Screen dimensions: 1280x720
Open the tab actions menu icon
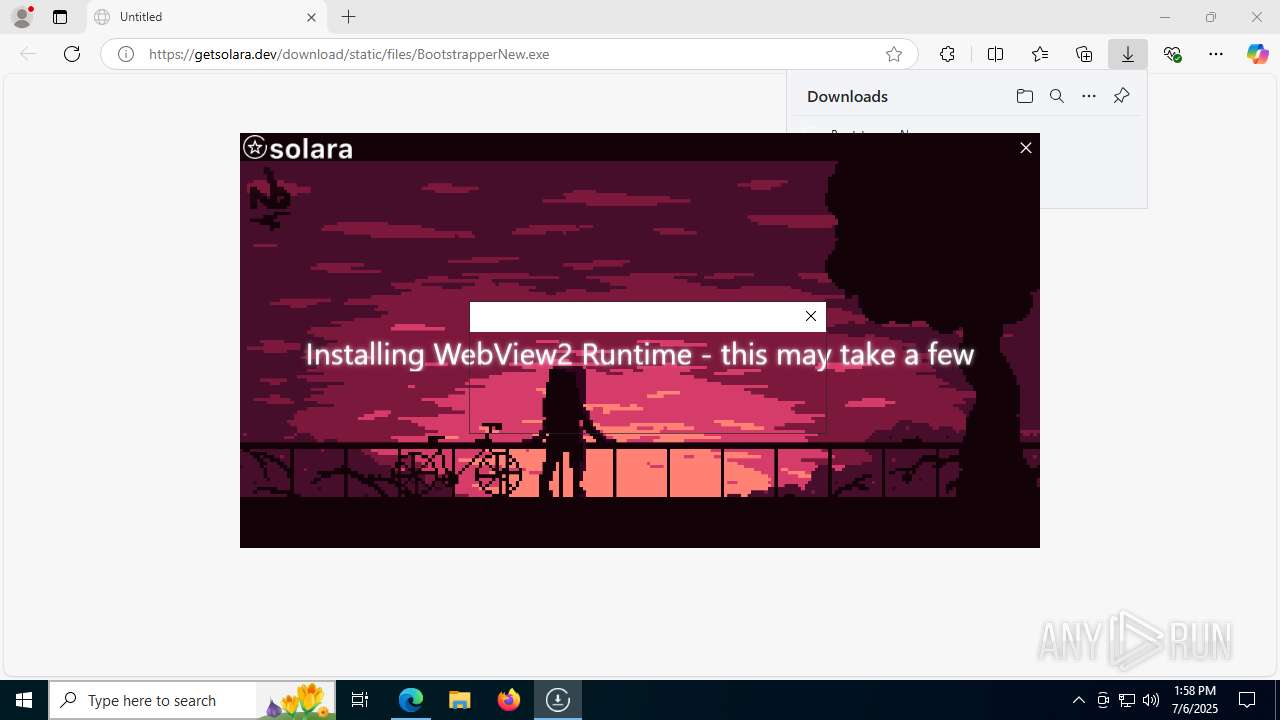(x=60, y=17)
